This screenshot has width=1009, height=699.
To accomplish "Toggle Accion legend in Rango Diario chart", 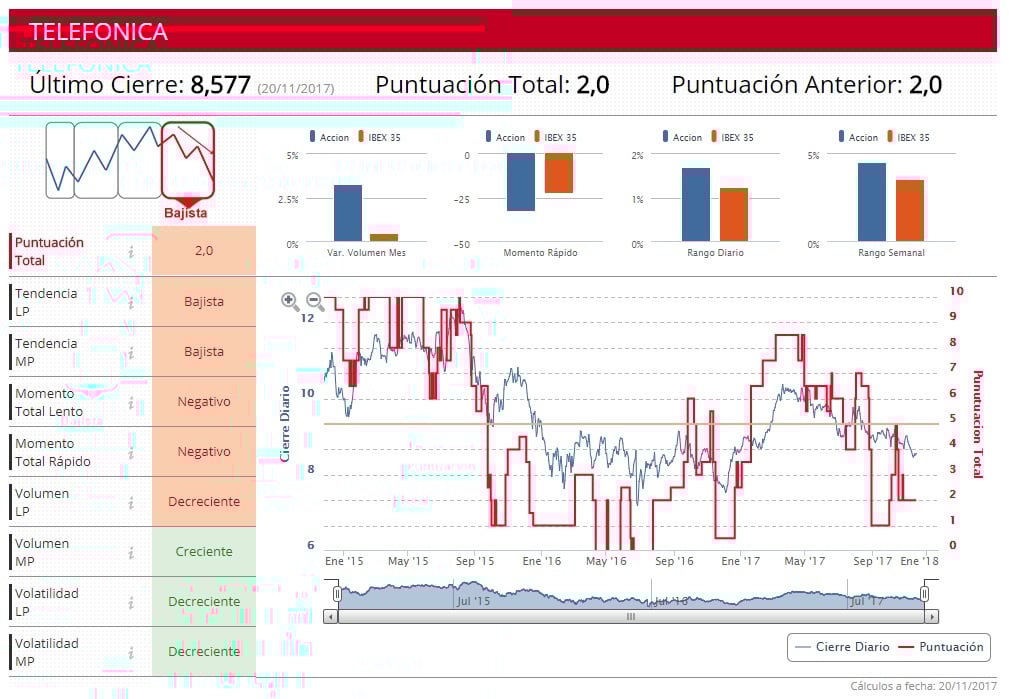I will (x=682, y=137).
